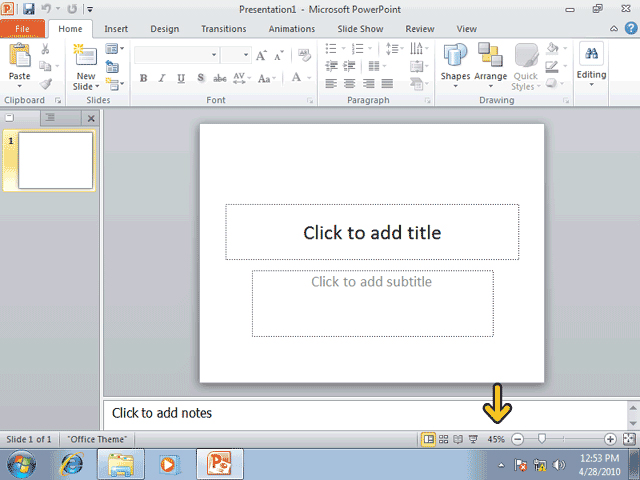
Task: Increase font size with the large A icon
Action: coord(261,56)
